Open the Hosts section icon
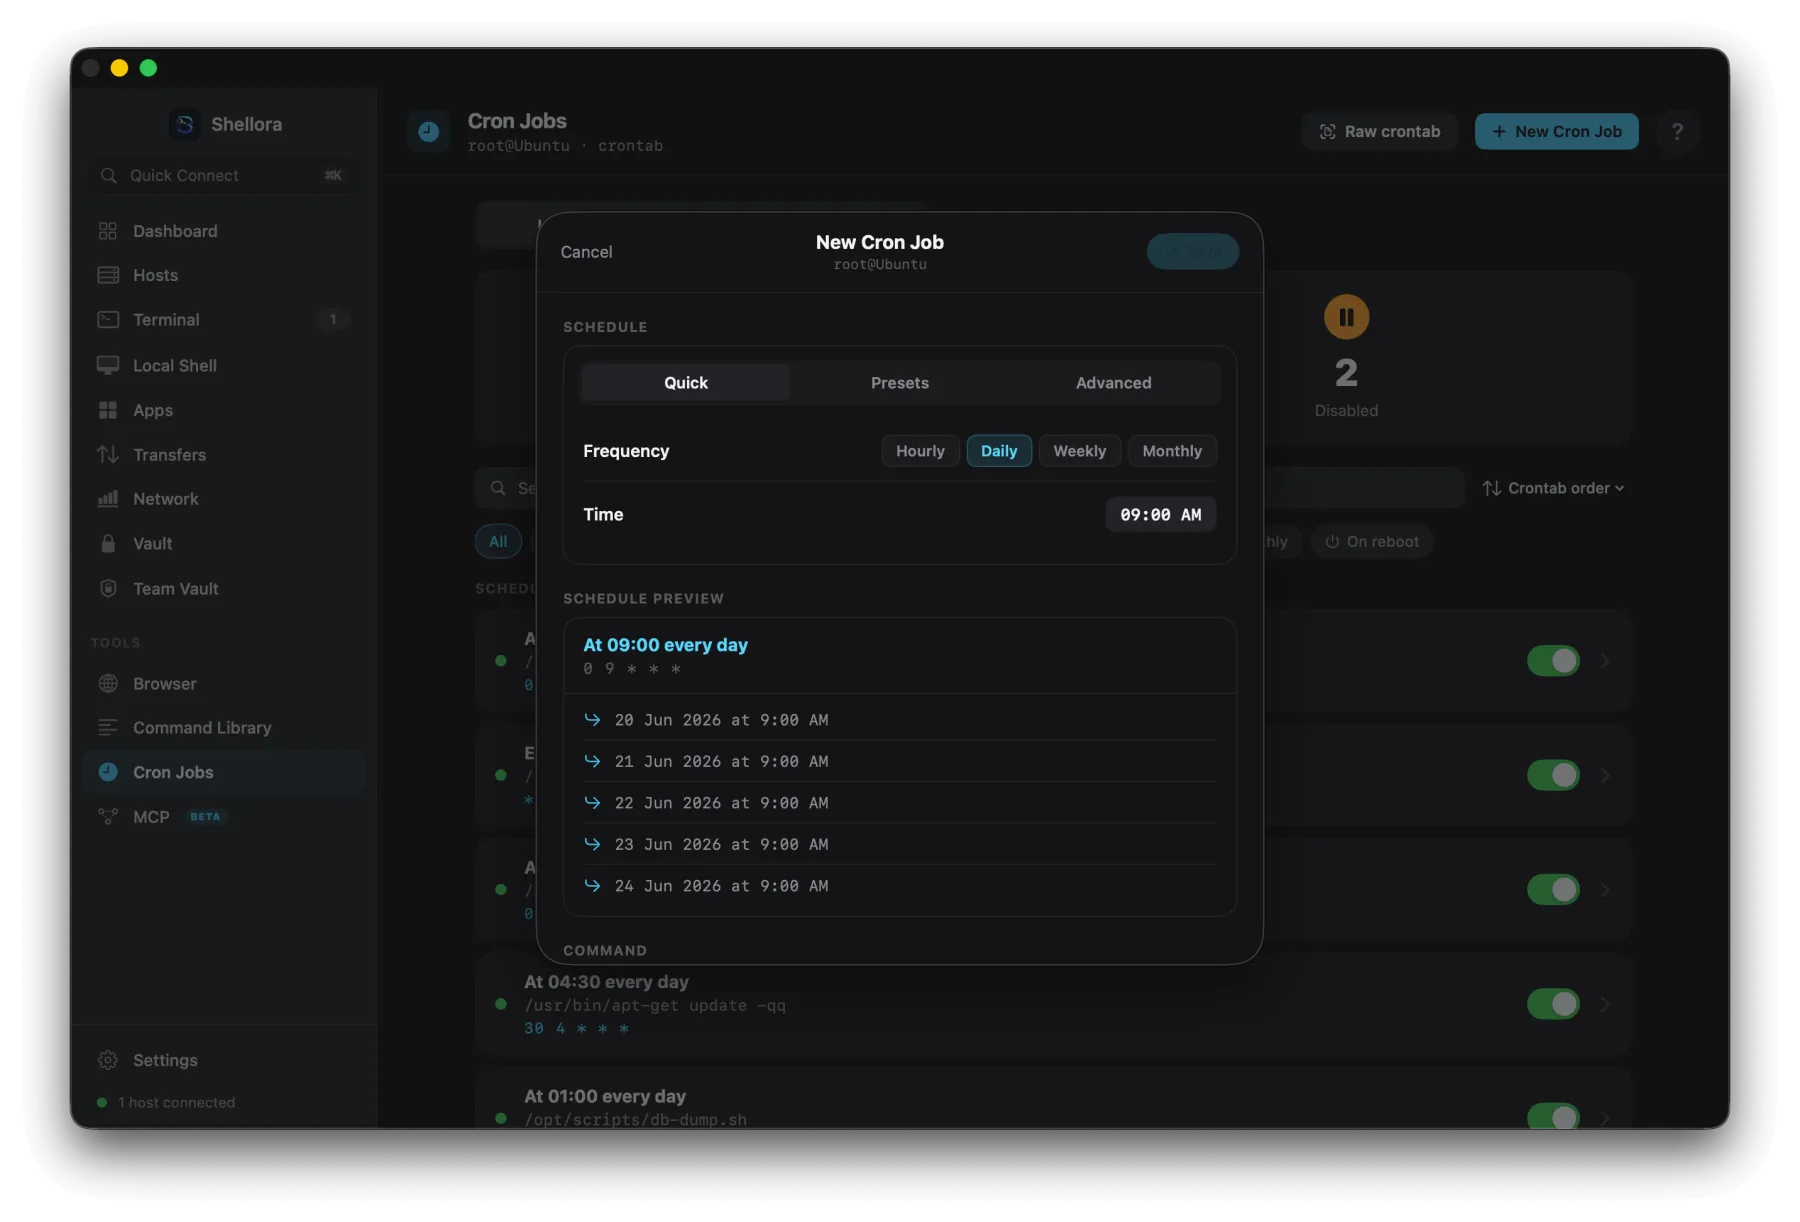1800x1222 pixels. [x=108, y=275]
